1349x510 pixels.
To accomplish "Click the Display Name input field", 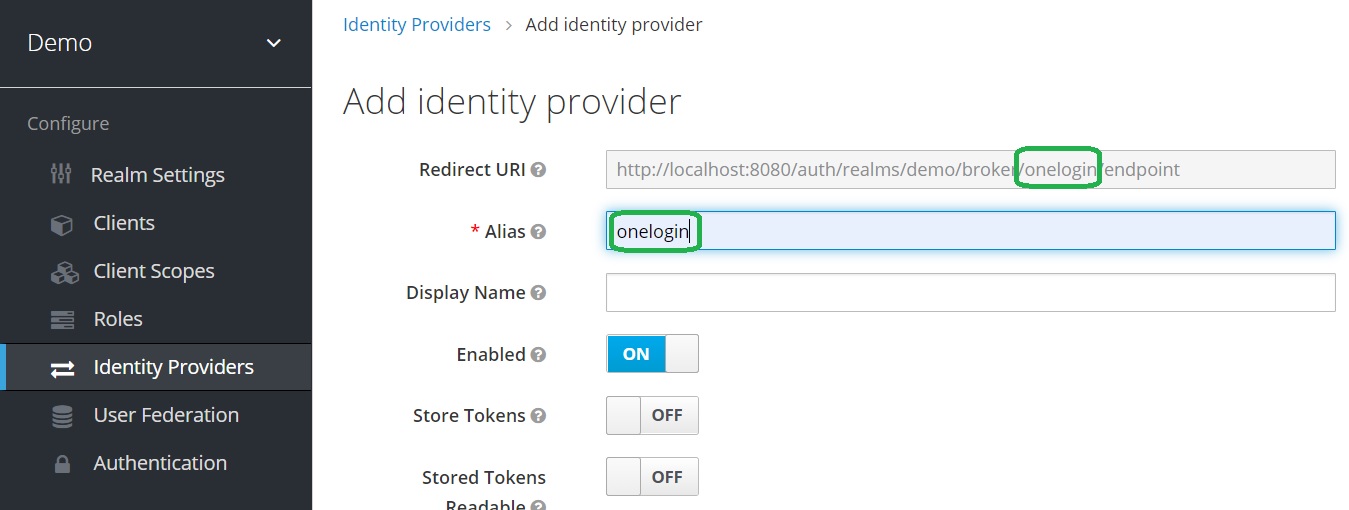I will 970,293.
